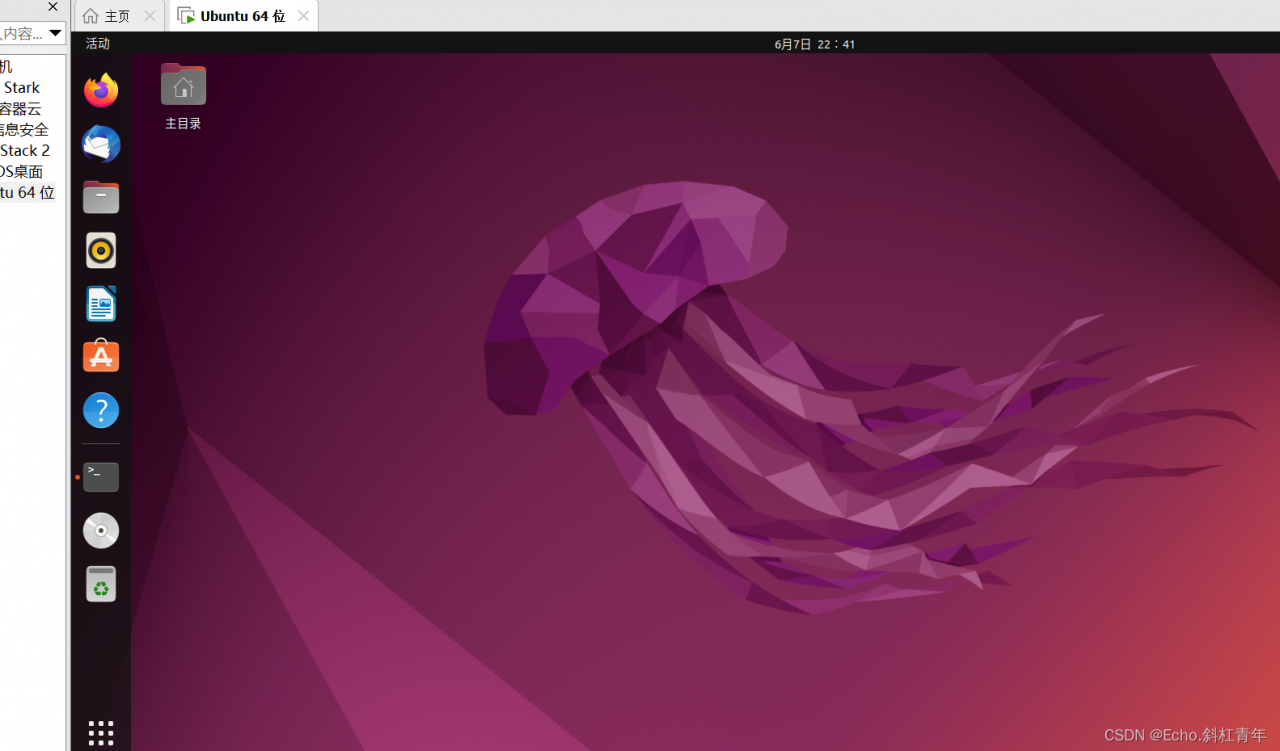The width and height of the screenshot is (1280, 751).
Task: Select the highlighted 64 位 library entry
Action: pyautogui.click(x=28, y=193)
